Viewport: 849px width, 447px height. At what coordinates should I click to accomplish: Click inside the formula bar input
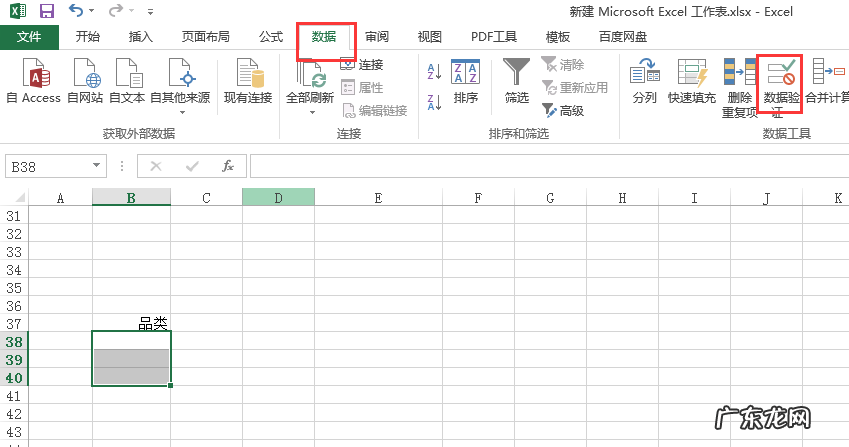click(x=549, y=166)
